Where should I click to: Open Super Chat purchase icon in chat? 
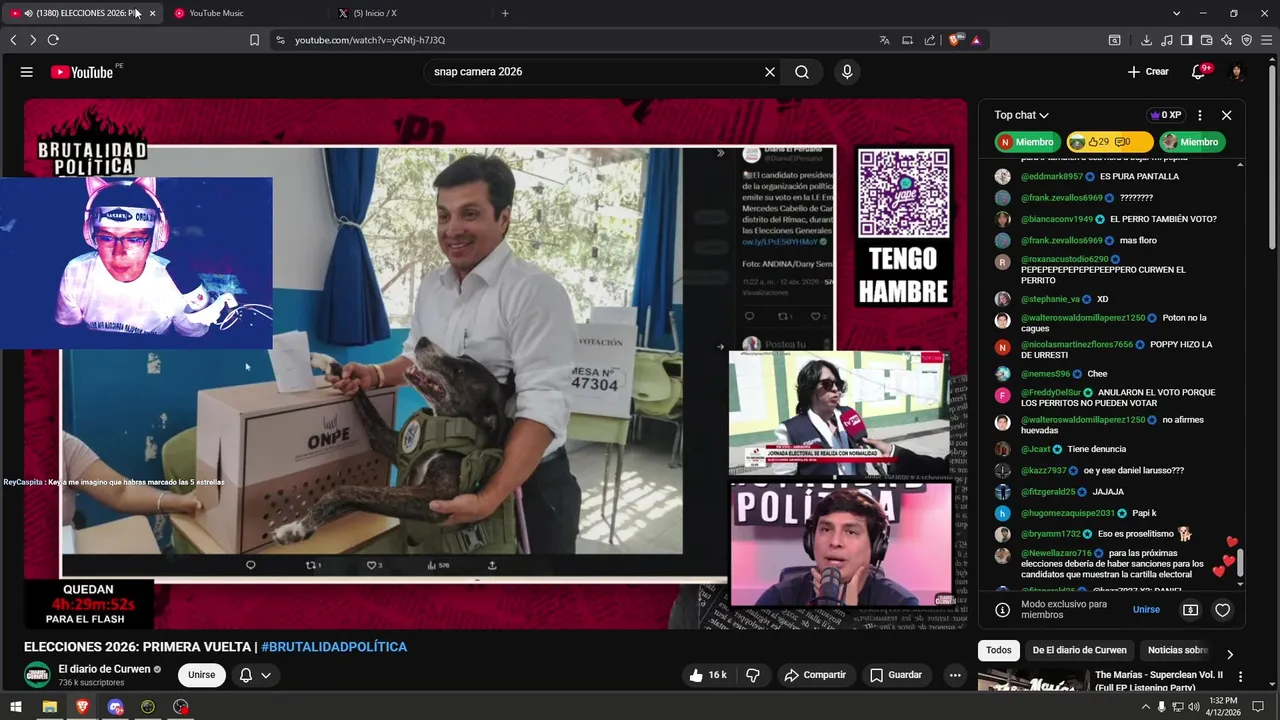click(1190, 610)
